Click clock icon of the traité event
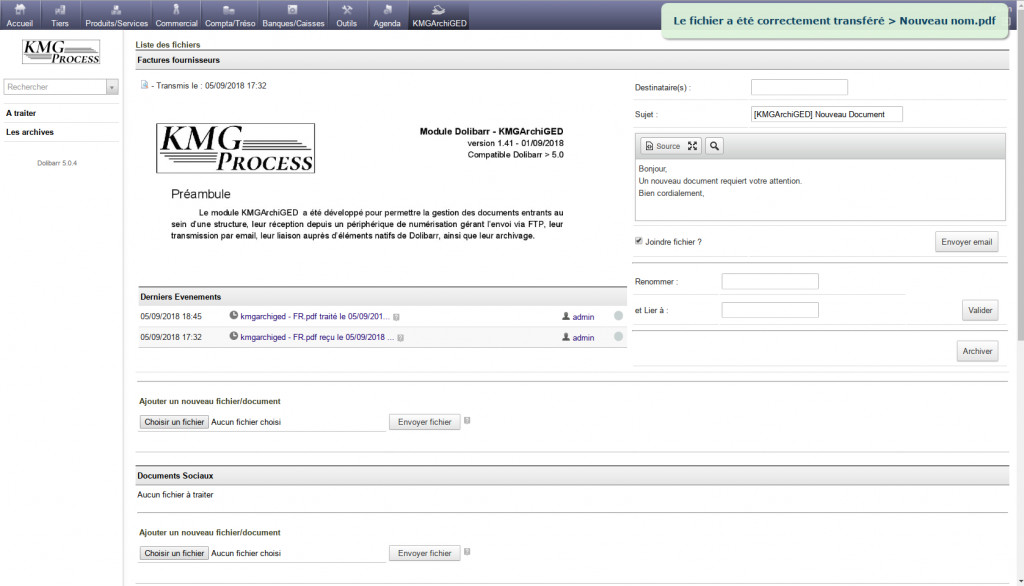Image resolution: width=1024 pixels, height=586 pixels. [234, 316]
